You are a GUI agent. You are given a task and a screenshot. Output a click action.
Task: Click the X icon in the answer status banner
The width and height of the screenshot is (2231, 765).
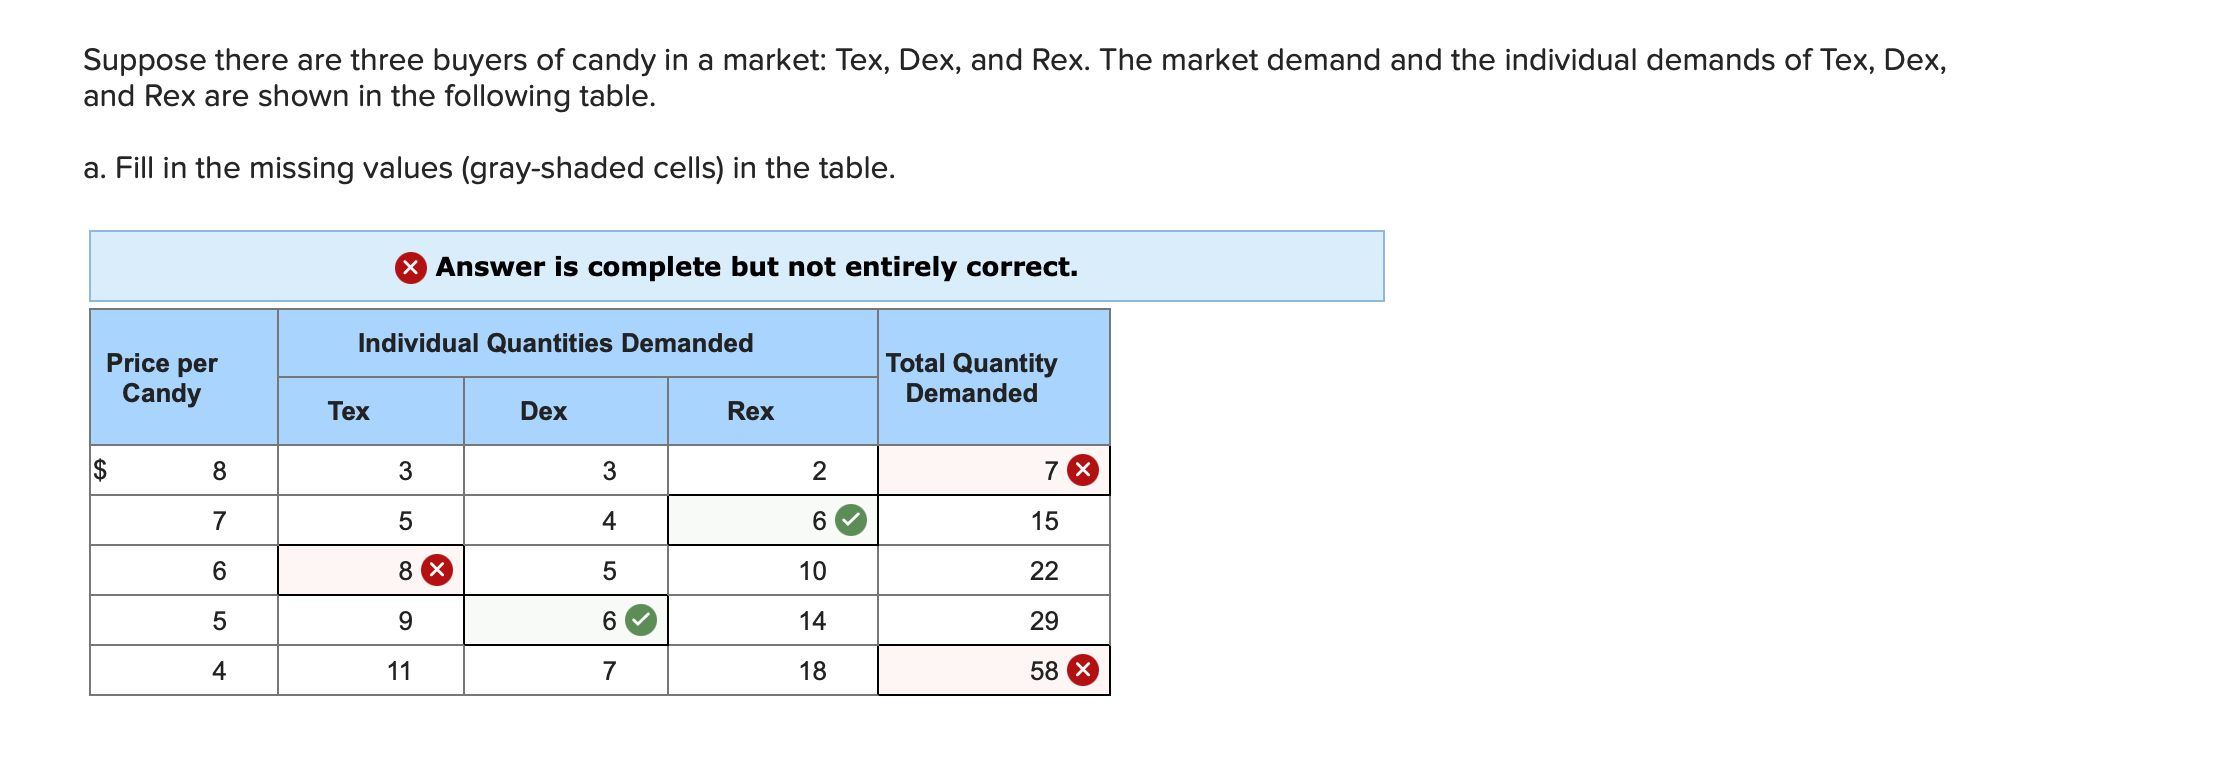pyautogui.click(x=412, y=267)
